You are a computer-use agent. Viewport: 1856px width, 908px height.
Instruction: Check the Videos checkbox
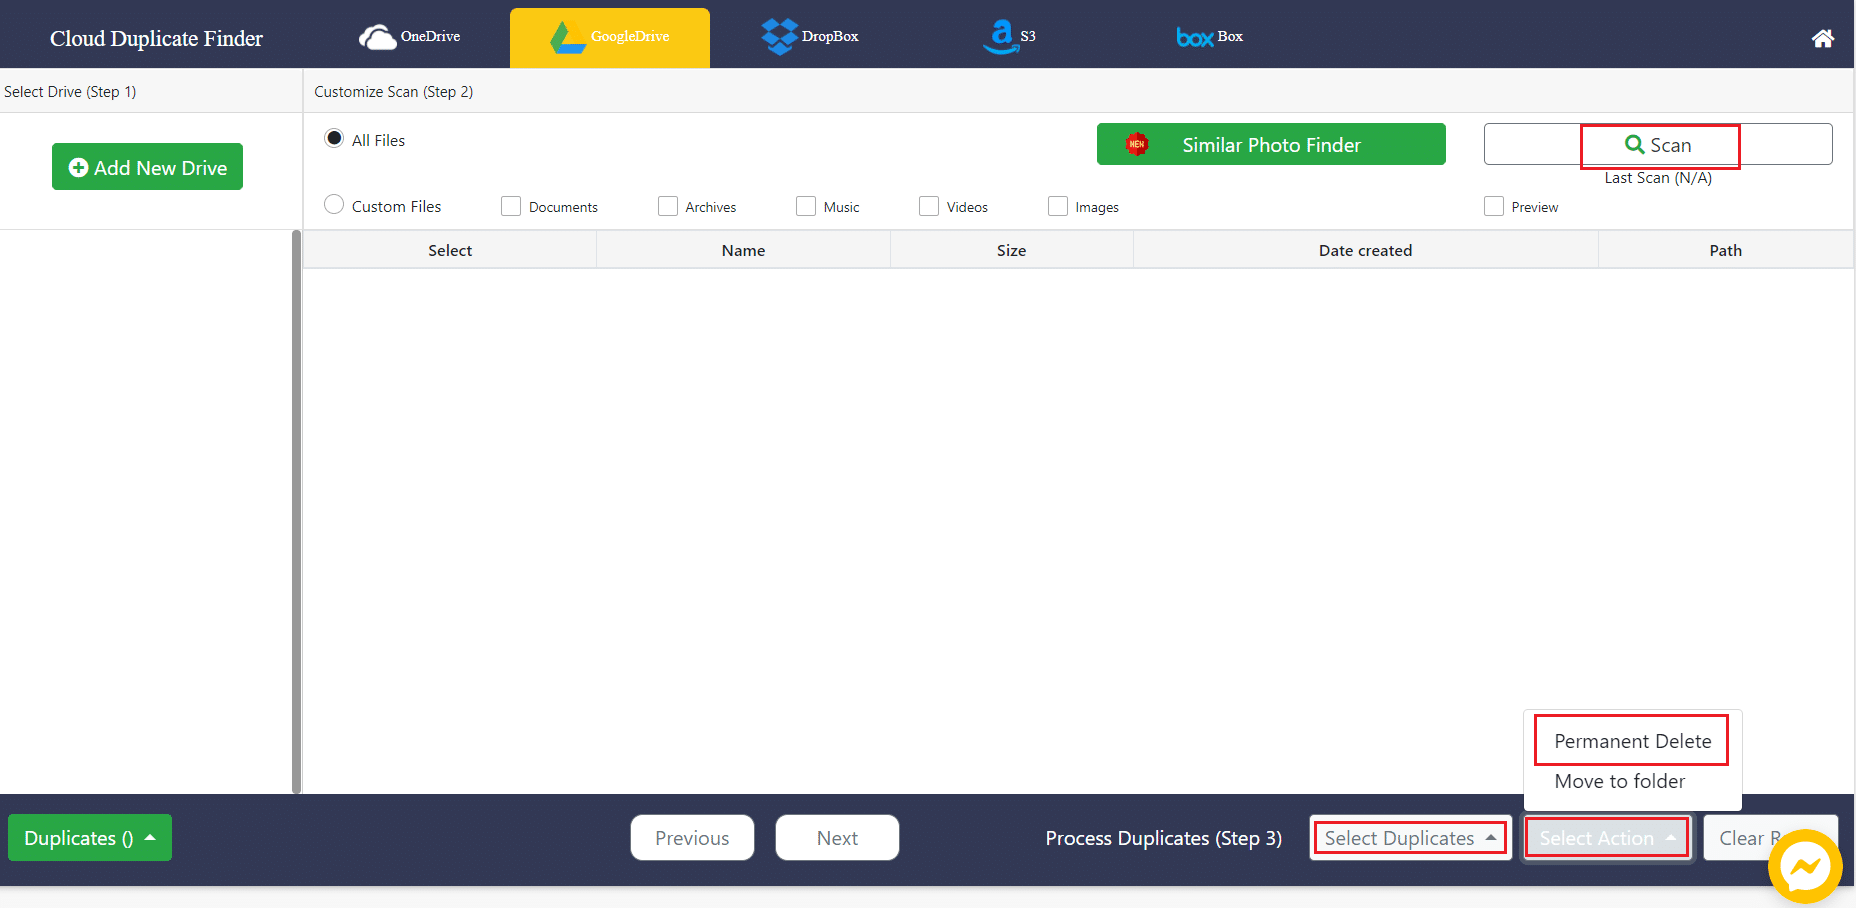point(929,206)
